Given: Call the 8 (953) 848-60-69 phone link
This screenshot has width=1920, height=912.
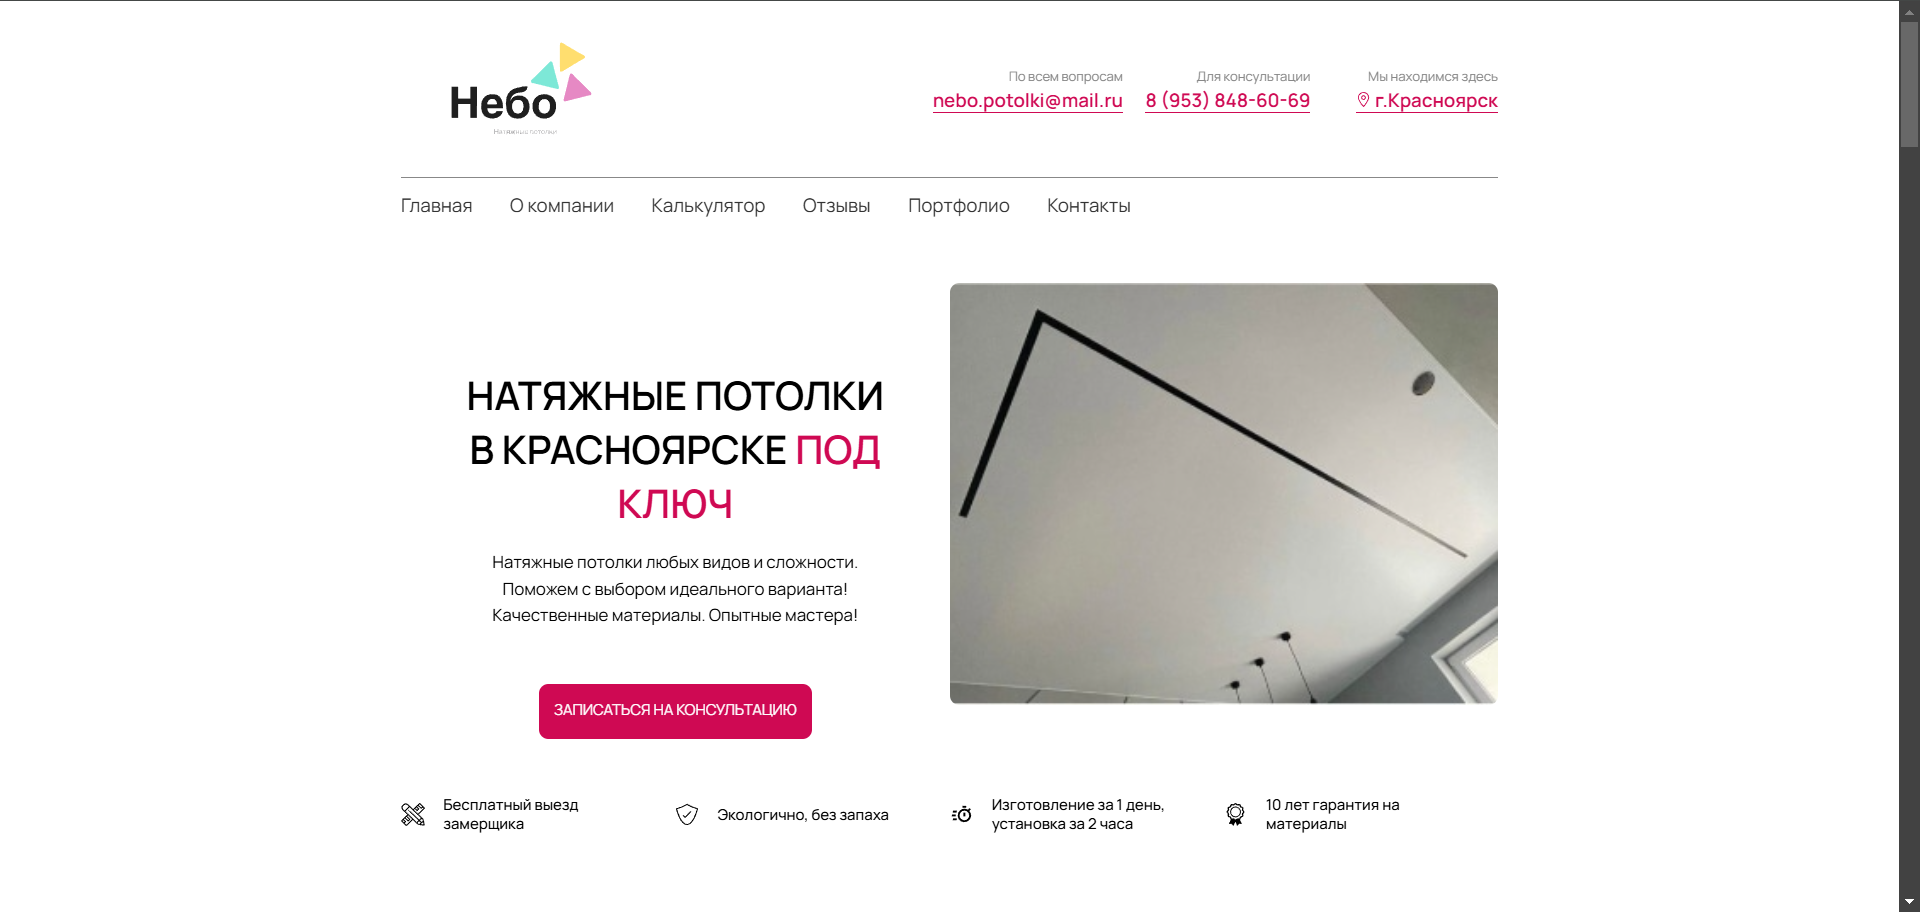Looking at the screenshot, I should [1228, 101].
